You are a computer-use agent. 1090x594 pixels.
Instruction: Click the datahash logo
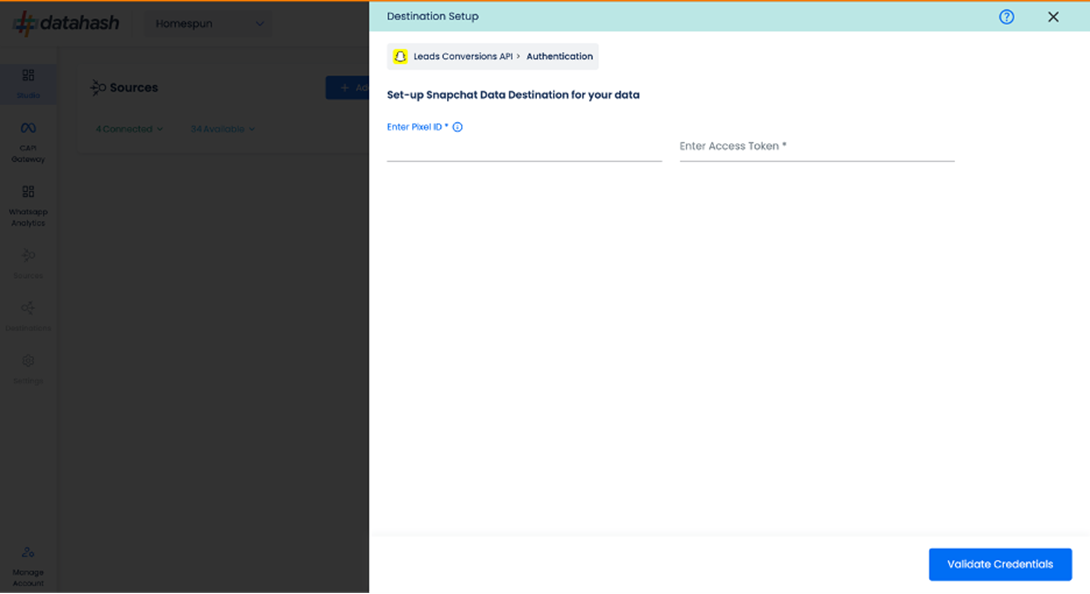(67, 23)
